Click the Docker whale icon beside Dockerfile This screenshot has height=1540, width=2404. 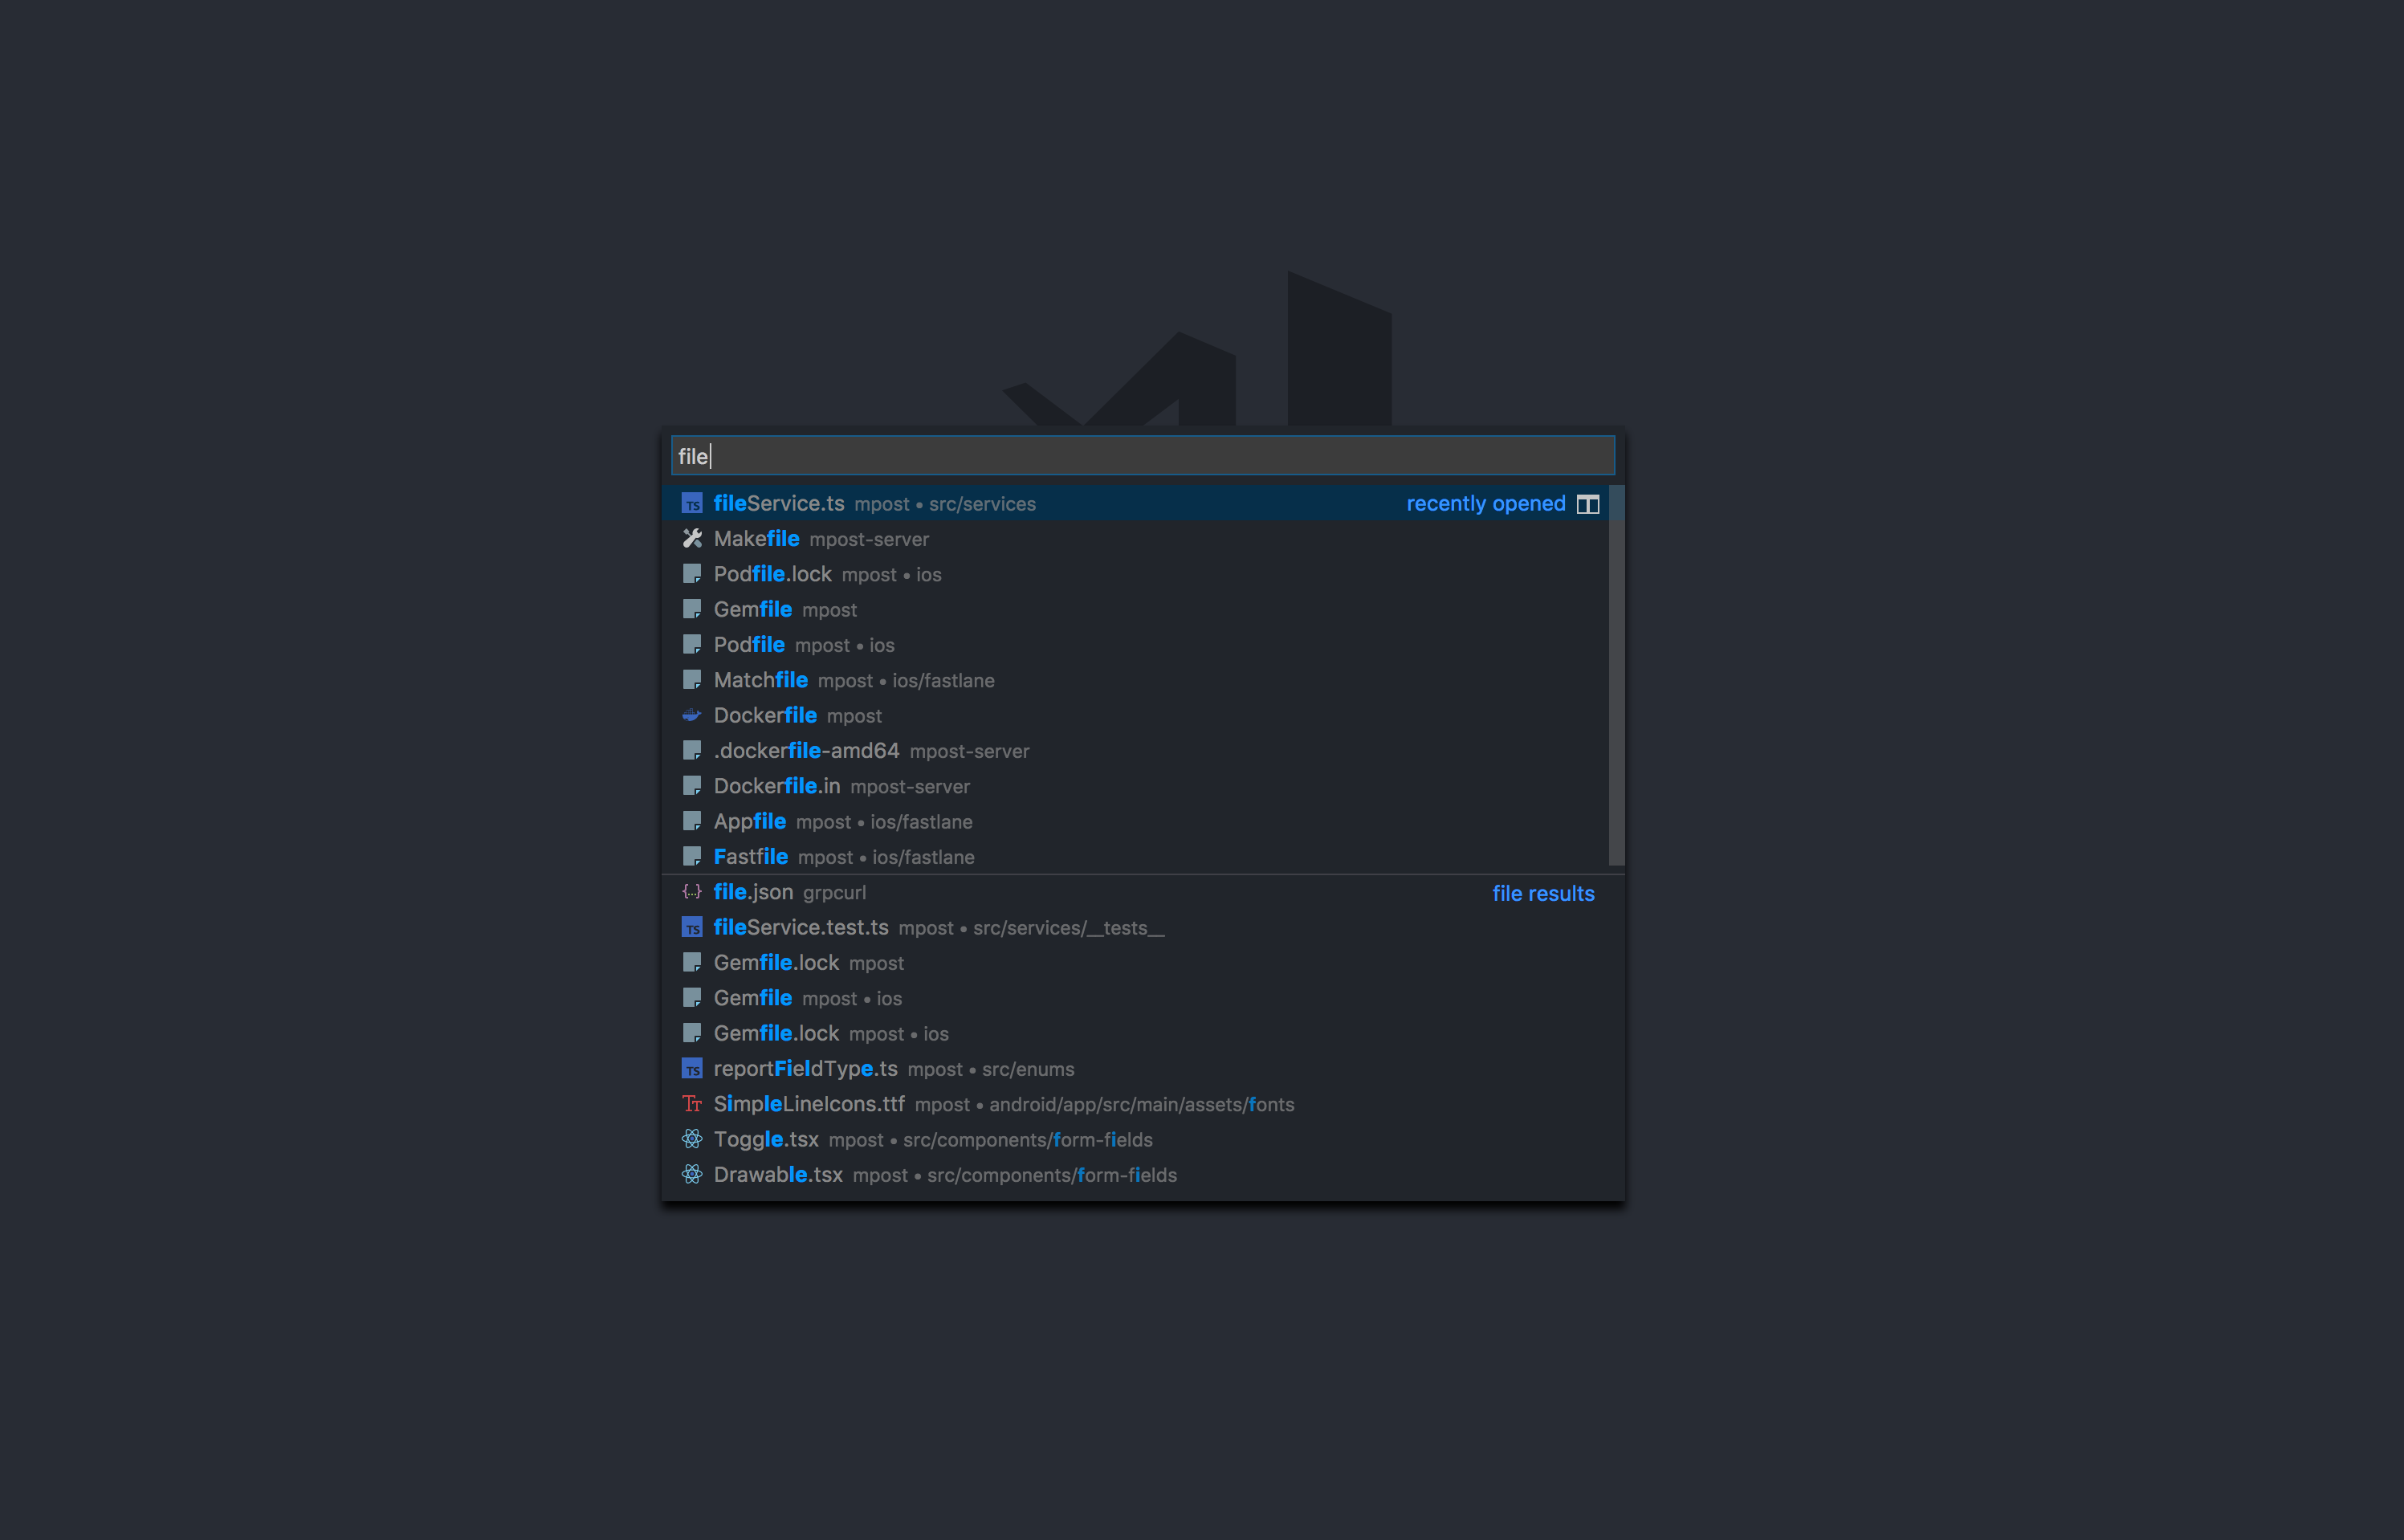tap(692, 715)
